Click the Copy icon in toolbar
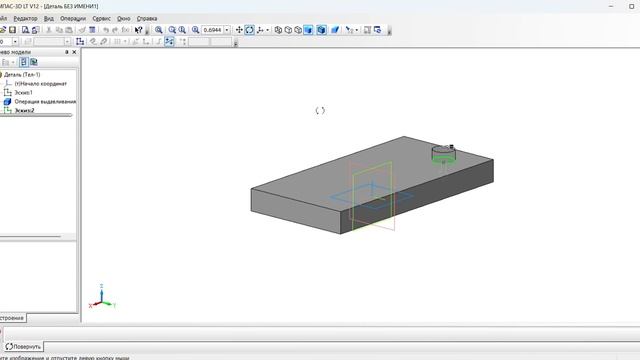This screenshot has height=360, width=640. pyautogui.click(x=59, y=30)
